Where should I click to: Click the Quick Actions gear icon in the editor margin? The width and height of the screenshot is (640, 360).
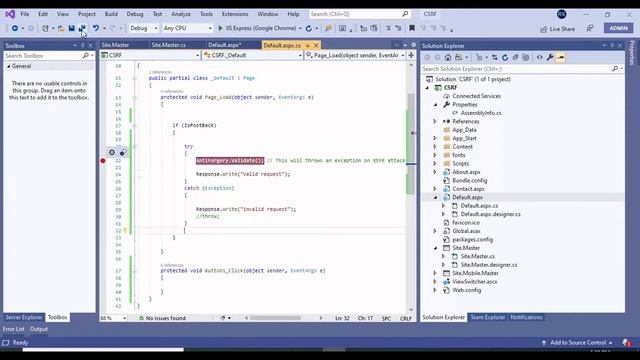coord(111,152)
